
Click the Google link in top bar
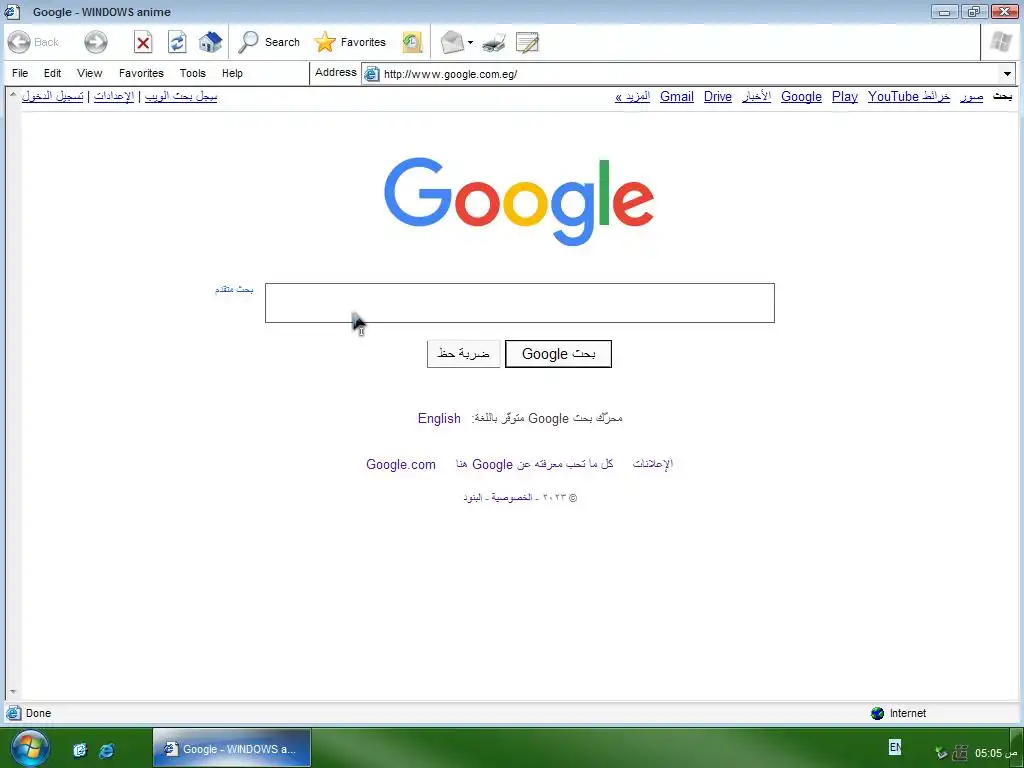click(x=801, y=97)
